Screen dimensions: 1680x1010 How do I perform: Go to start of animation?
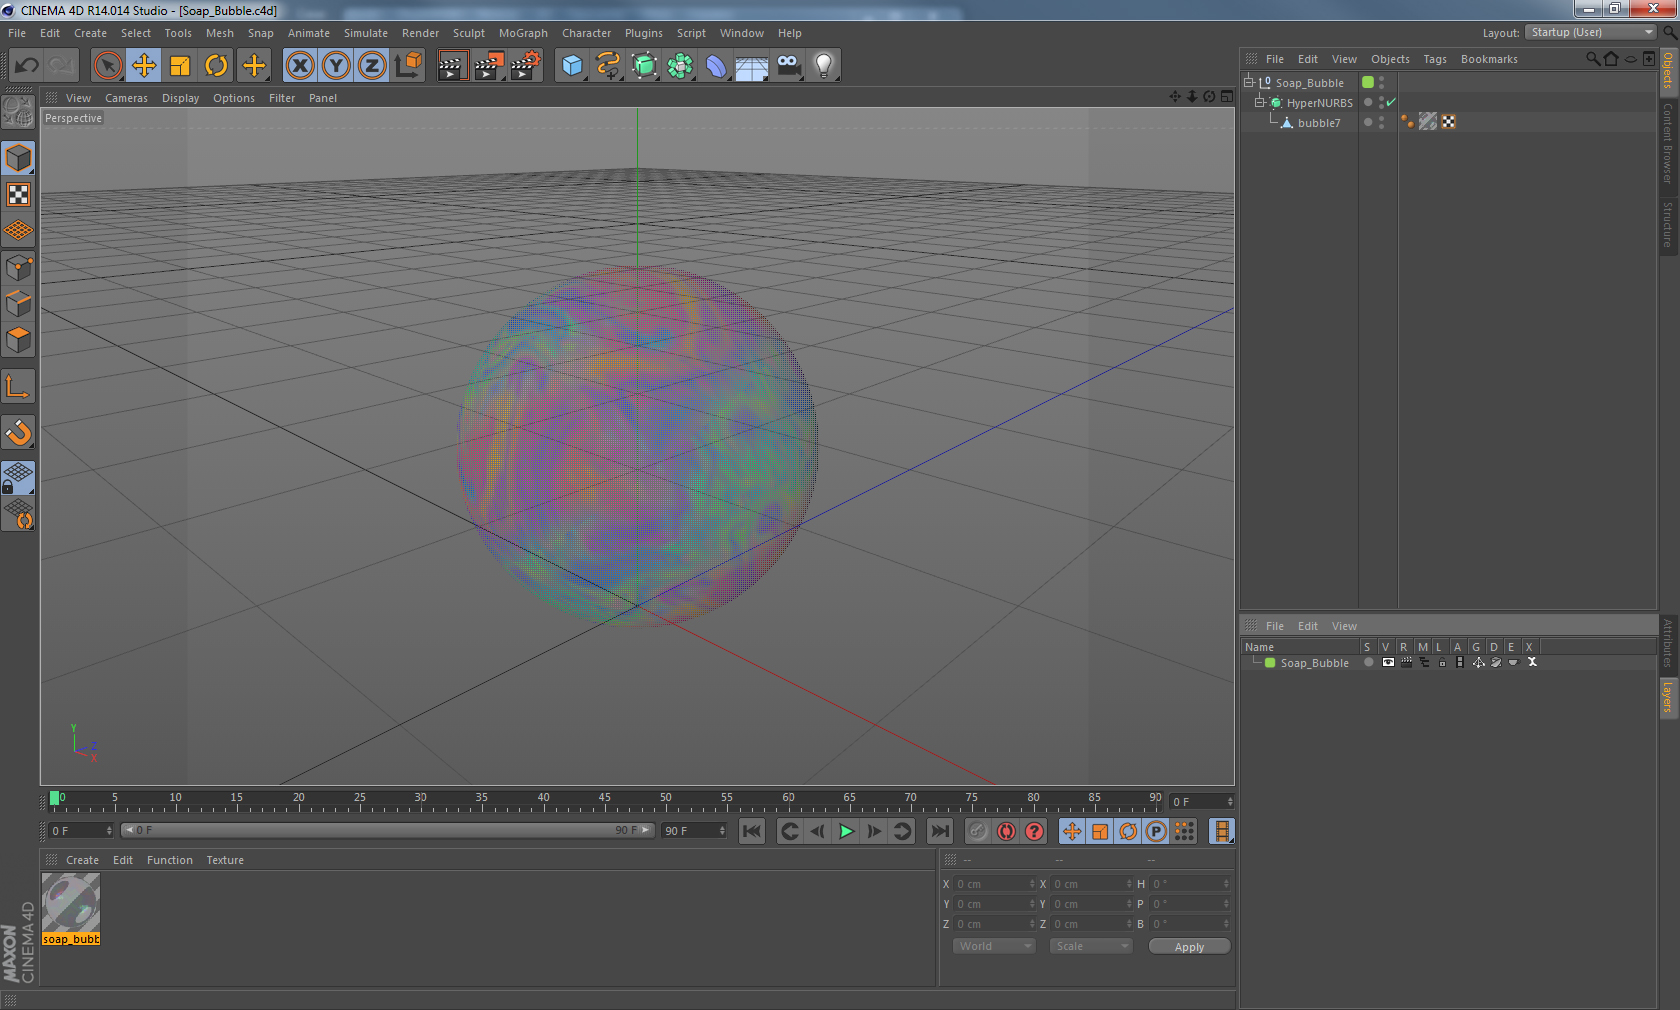(x=752, y=831)
